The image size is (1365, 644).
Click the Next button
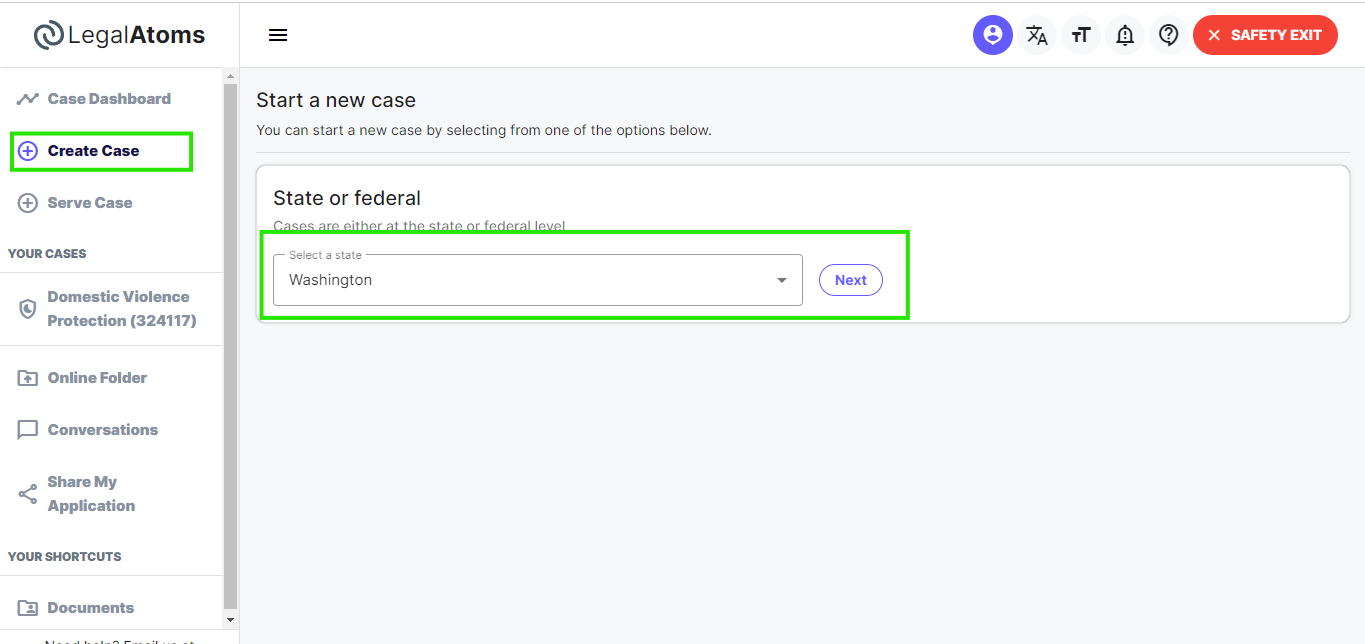[851, 280]
